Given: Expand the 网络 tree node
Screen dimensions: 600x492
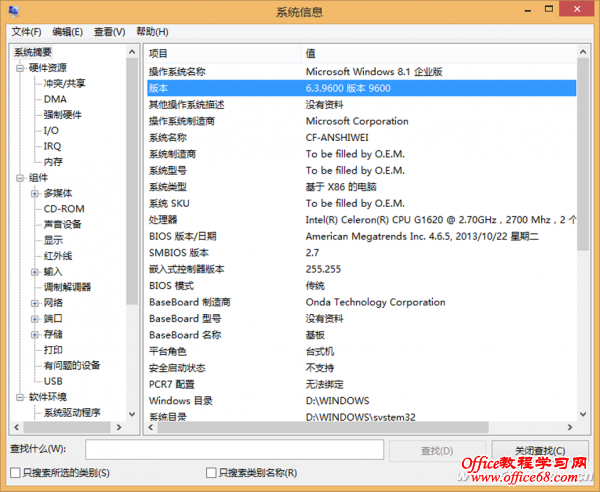Looking at the screenshot, I should [35, 303].
